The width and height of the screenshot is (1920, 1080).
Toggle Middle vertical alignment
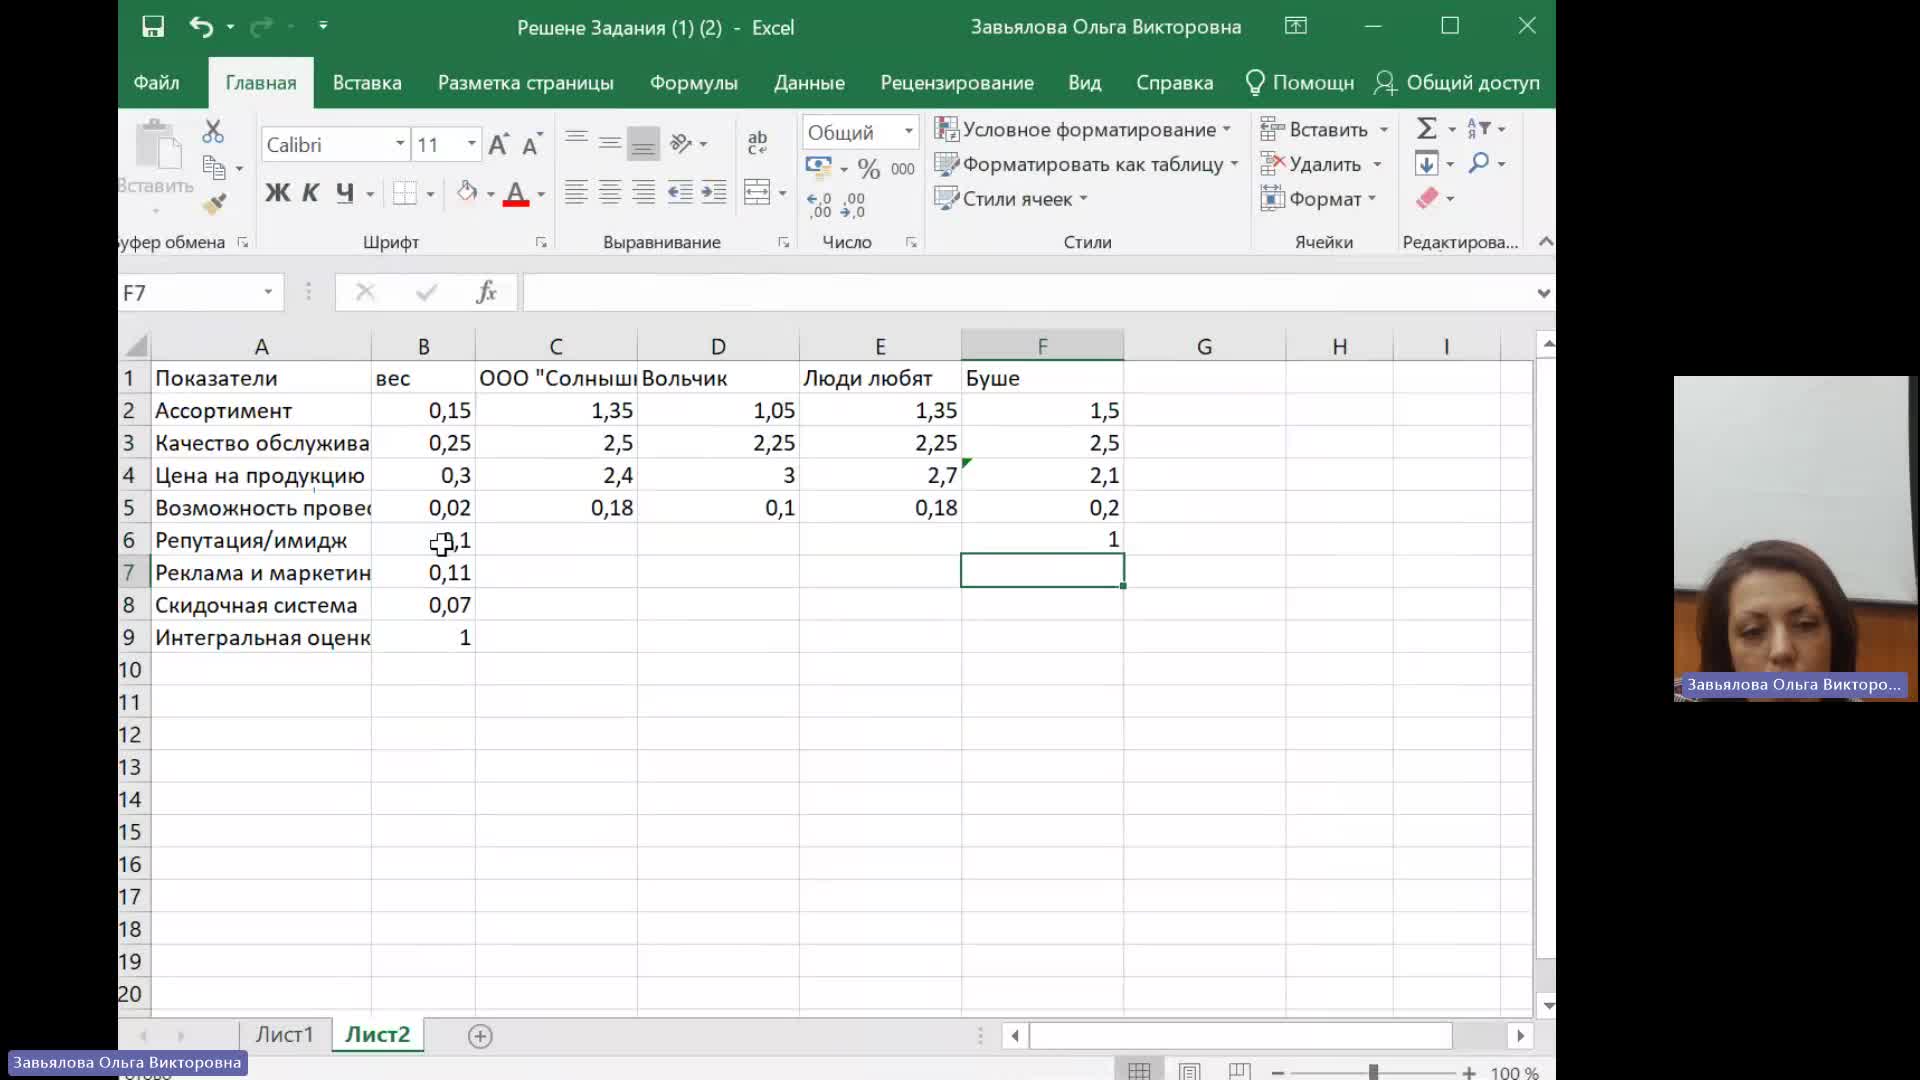(610, 143)
